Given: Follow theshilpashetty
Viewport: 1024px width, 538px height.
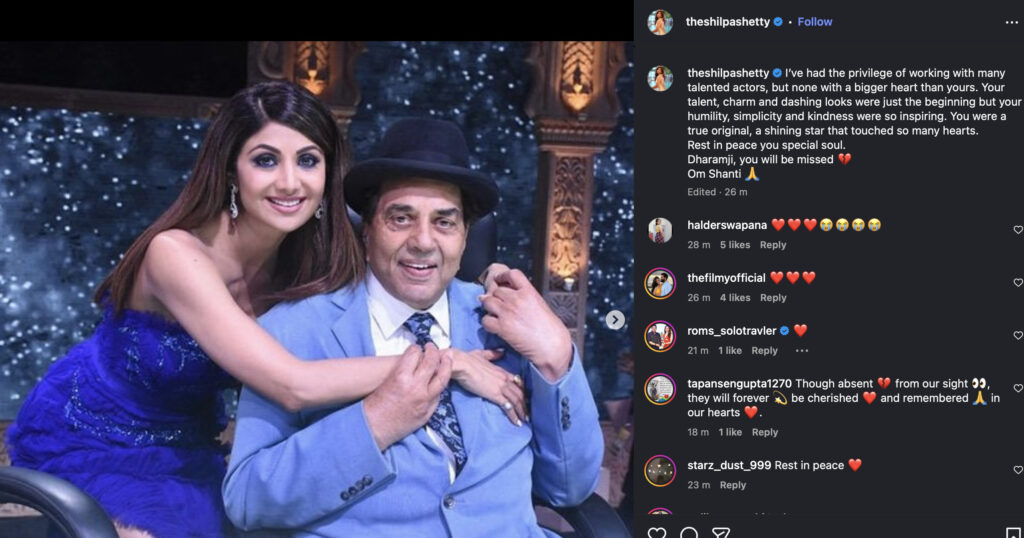Looking at the screenshot, I should (x=815, y=22).
